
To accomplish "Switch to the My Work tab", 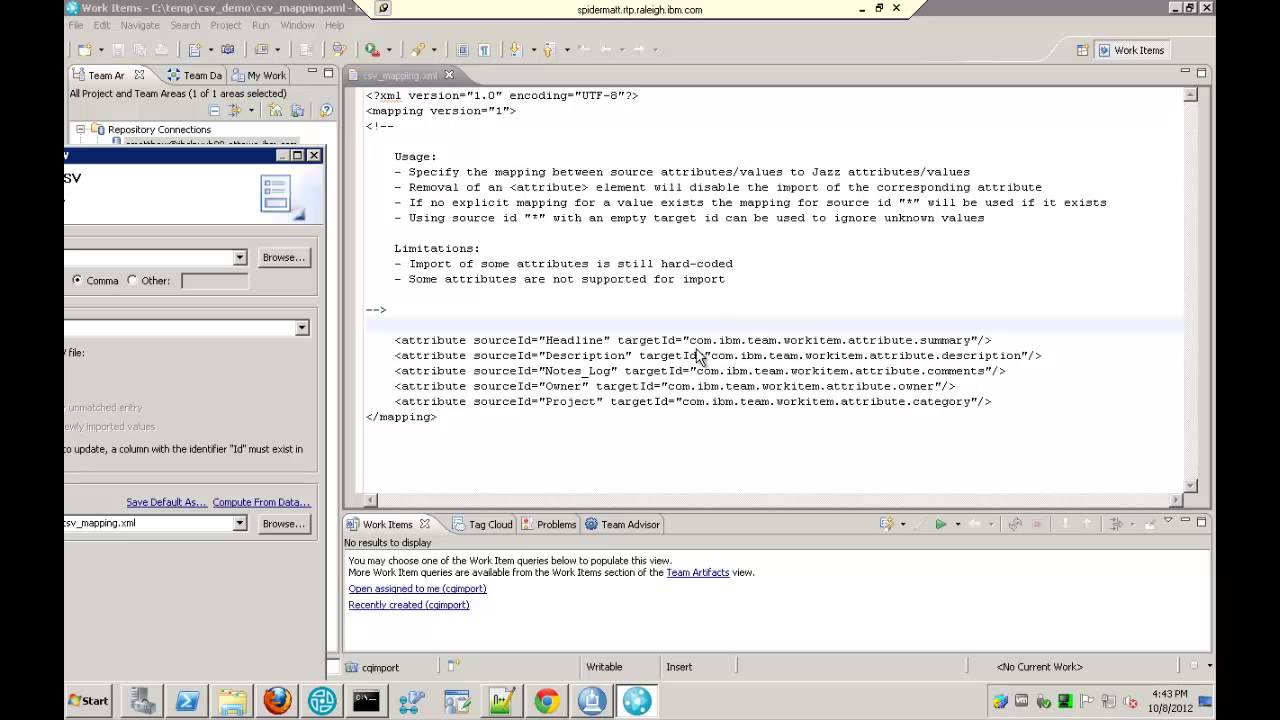I will [x=259, y=75].
